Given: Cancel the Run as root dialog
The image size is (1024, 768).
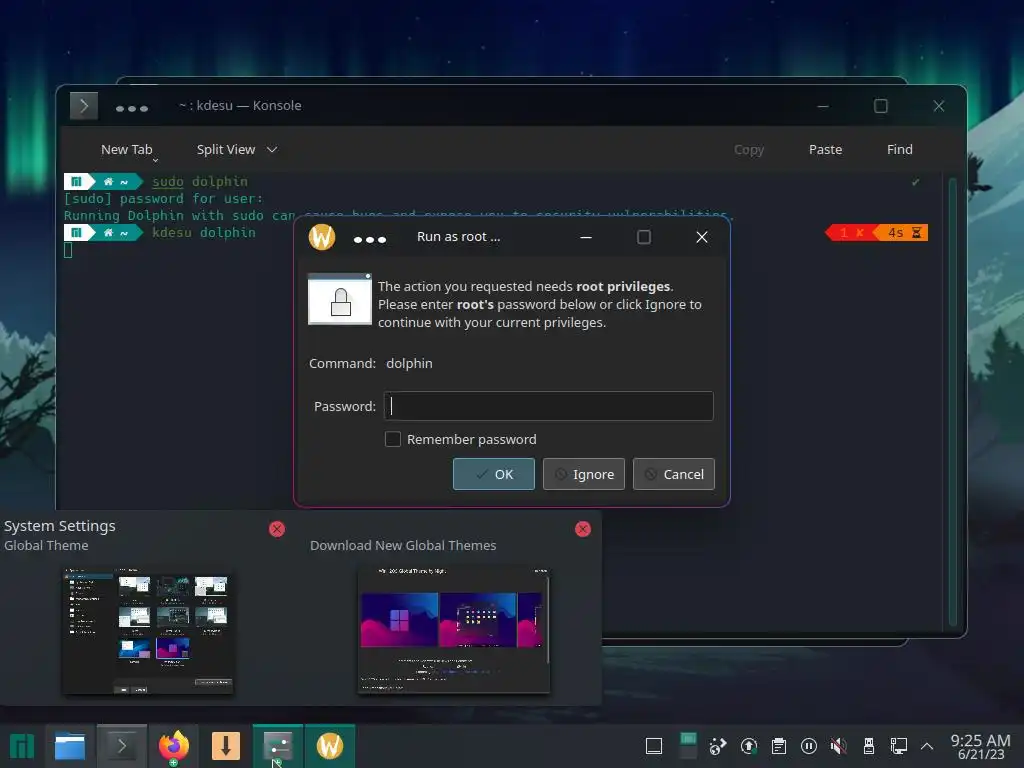Looking at the screenshot, I should coord(674,474).
